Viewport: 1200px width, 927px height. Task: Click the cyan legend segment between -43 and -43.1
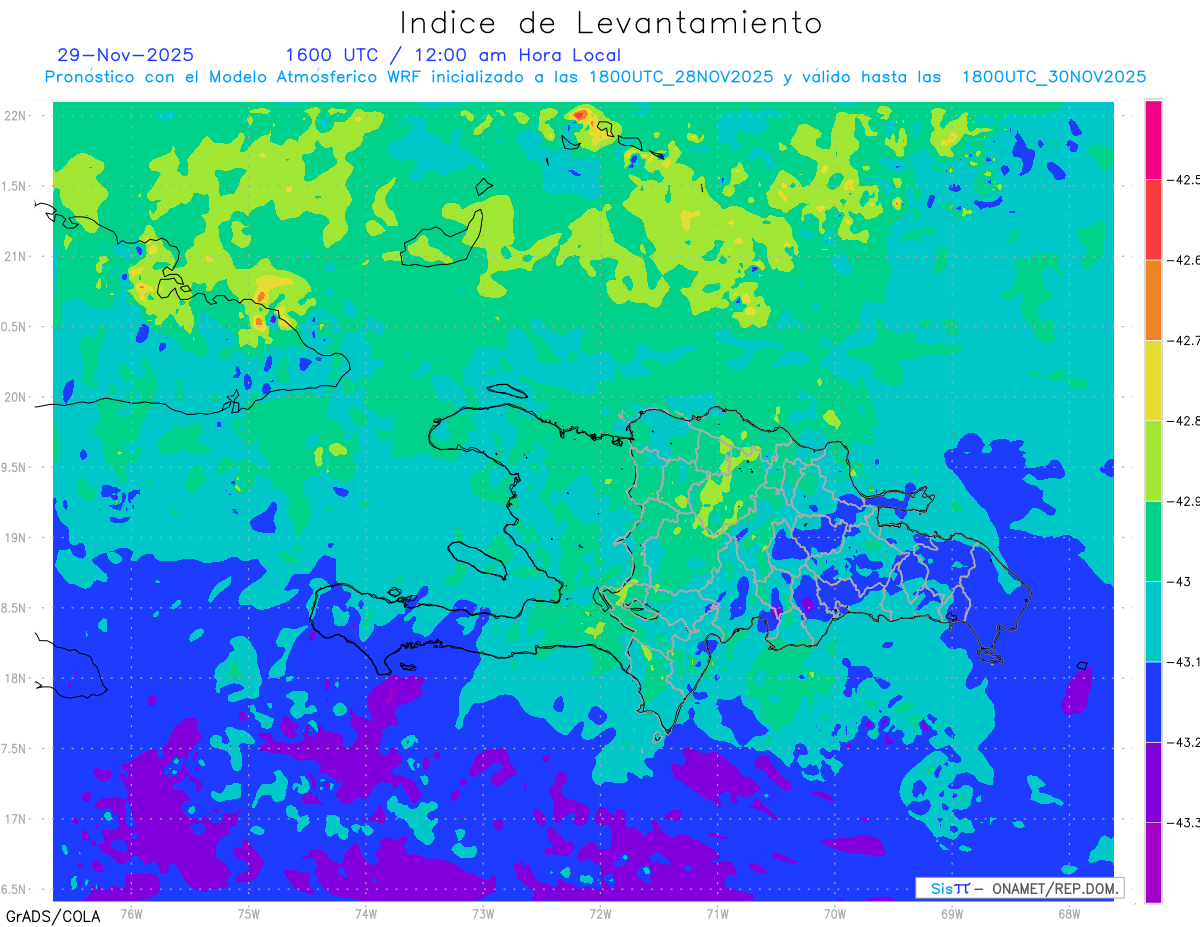(1153, 621)
